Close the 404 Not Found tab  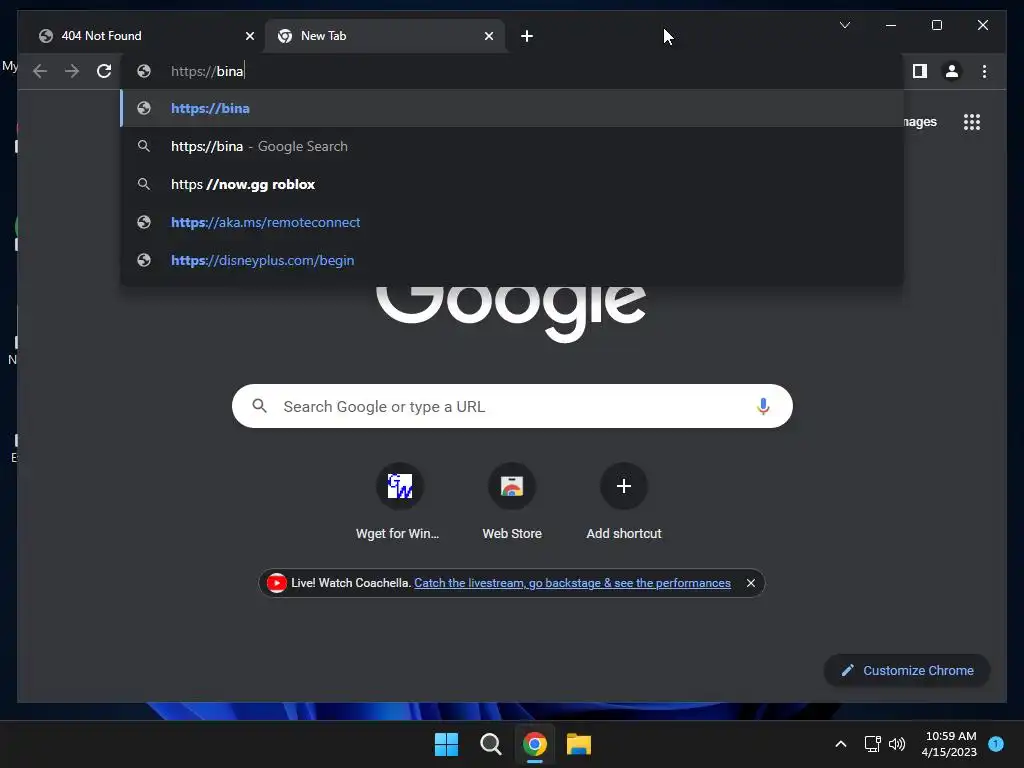[x=249, y=36]
